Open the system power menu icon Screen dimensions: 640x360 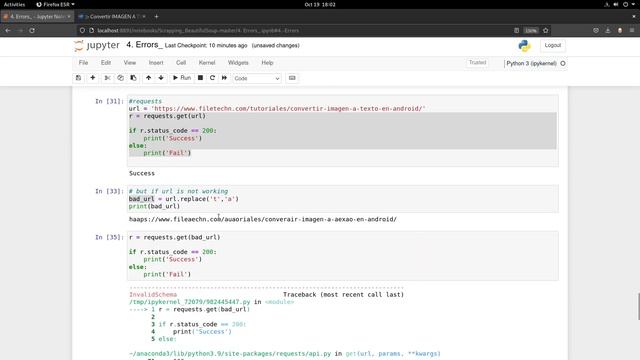point(625,4)
